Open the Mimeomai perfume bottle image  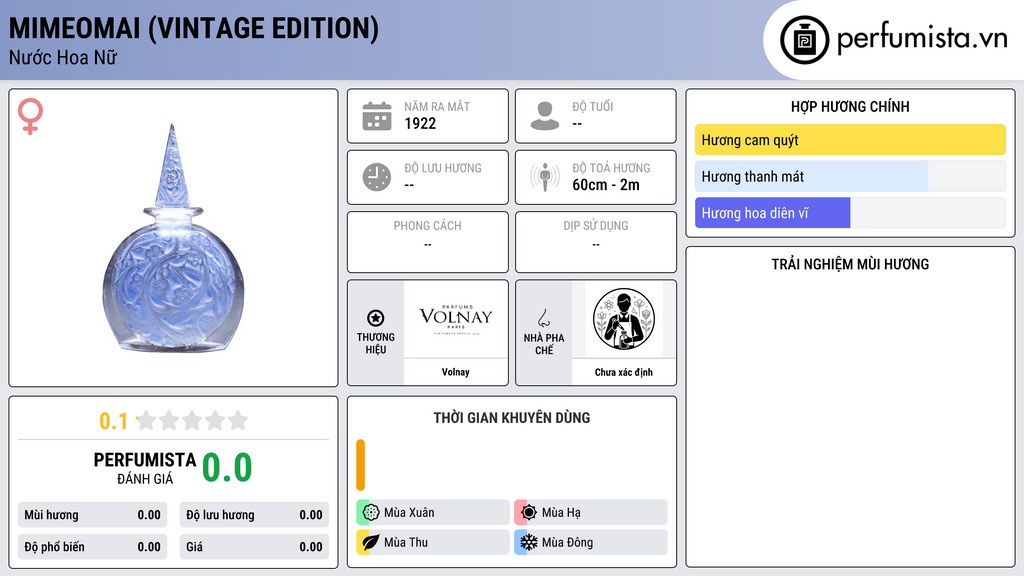(x=173, y=239)
